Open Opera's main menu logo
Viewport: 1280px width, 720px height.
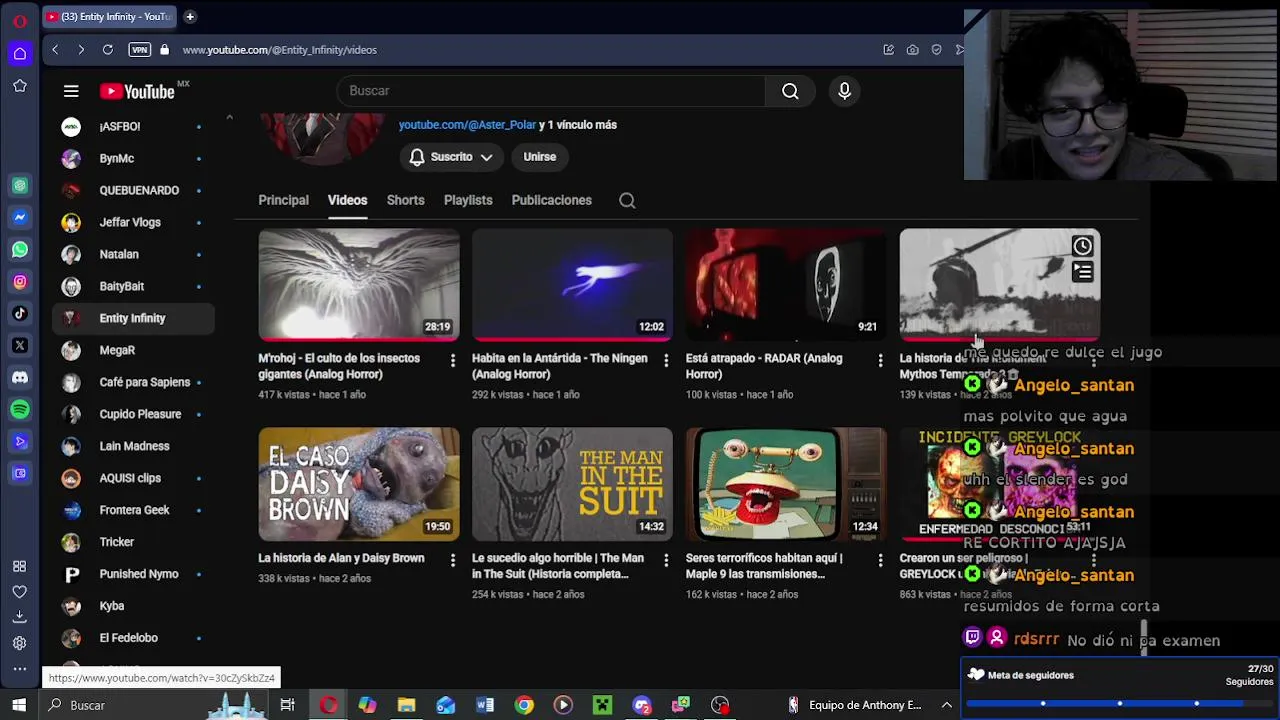(x=19, y=21)
